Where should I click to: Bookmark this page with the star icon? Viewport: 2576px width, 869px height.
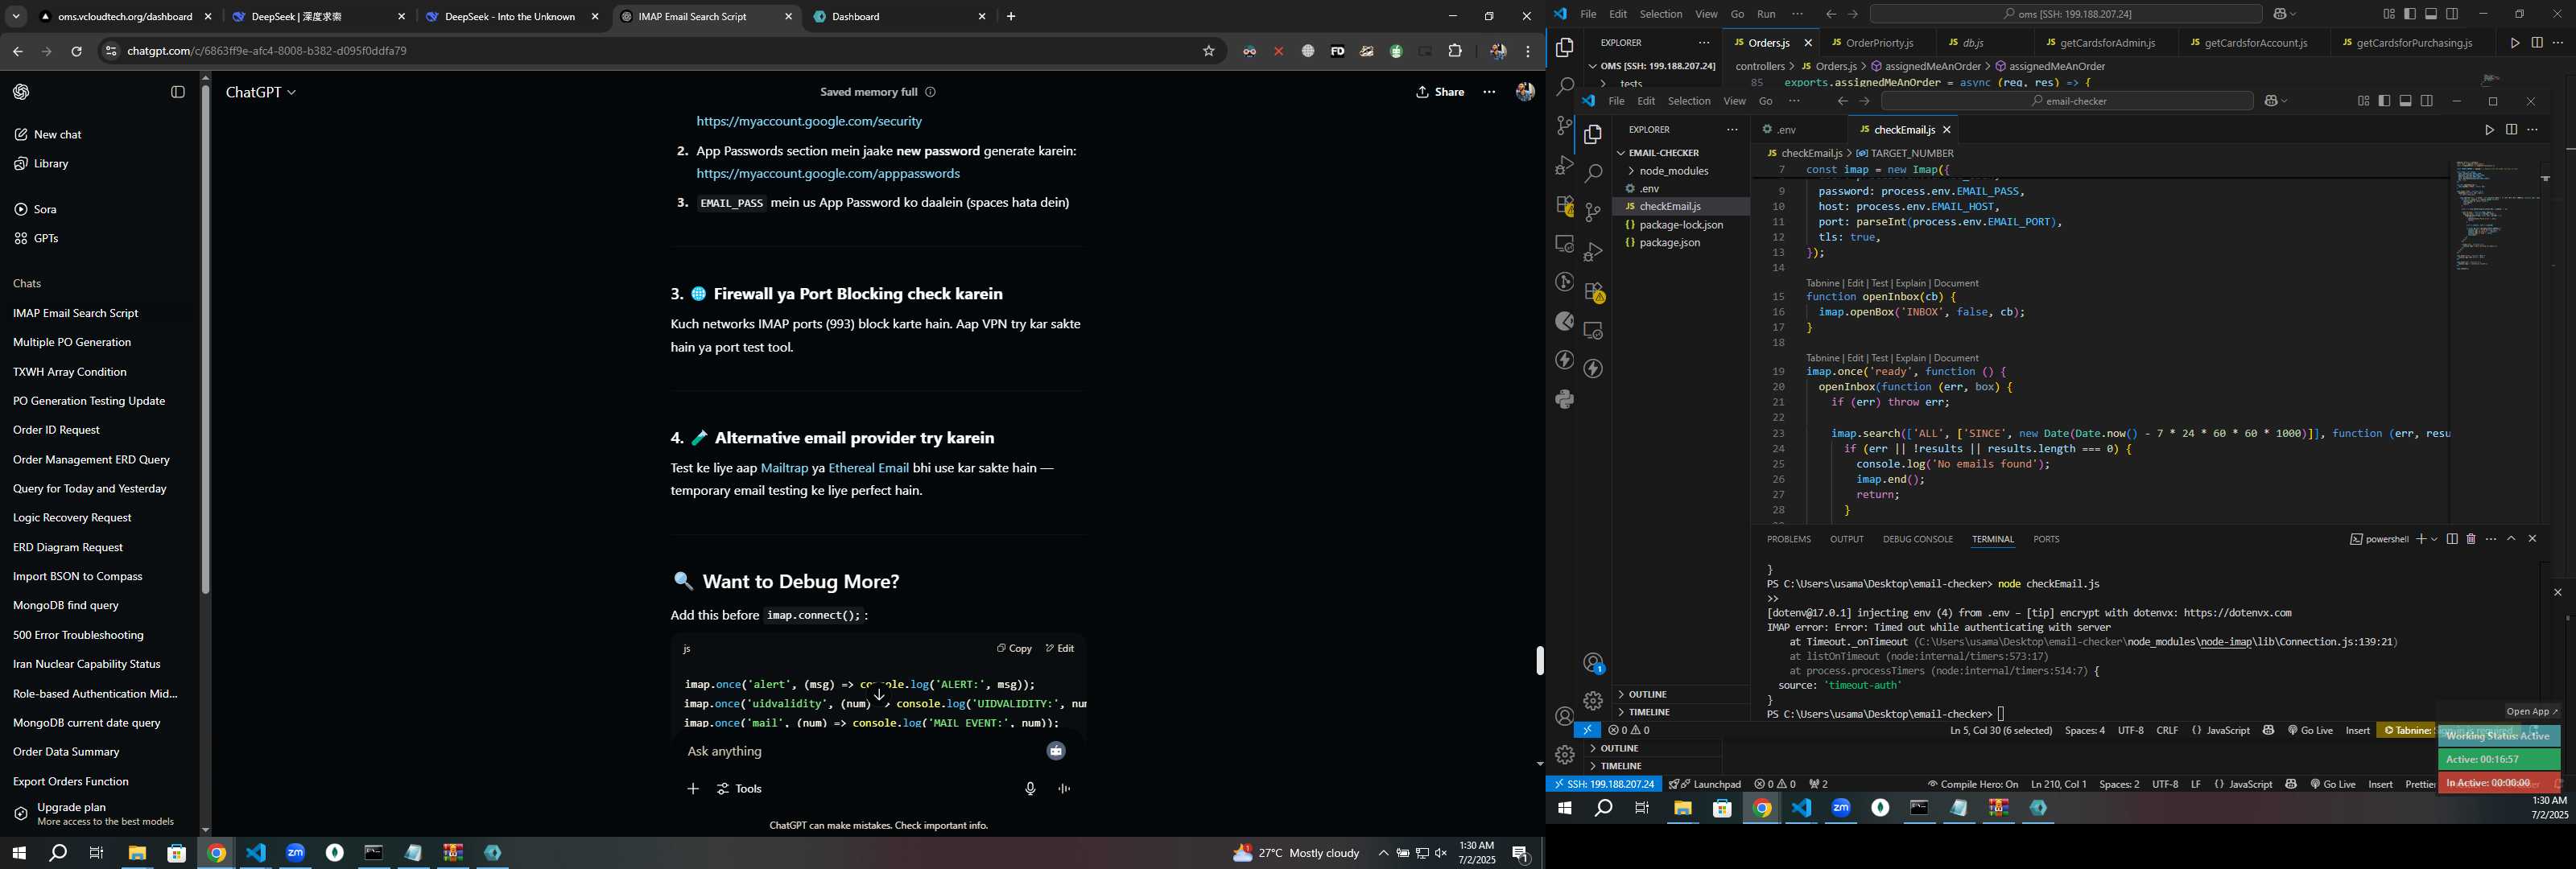1208,51
